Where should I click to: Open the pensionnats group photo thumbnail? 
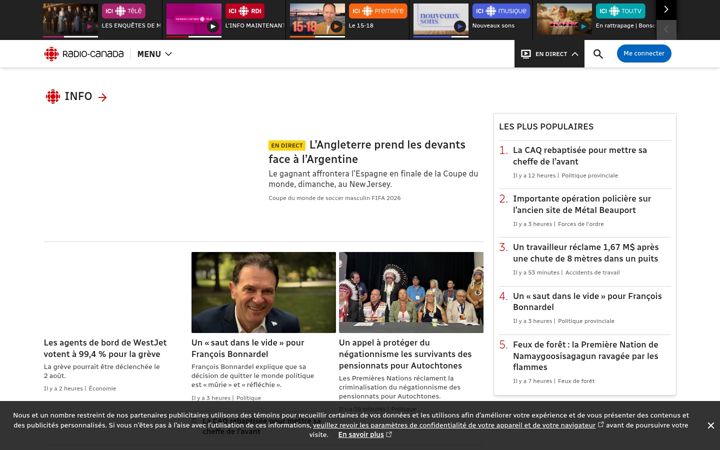point(411,292)
